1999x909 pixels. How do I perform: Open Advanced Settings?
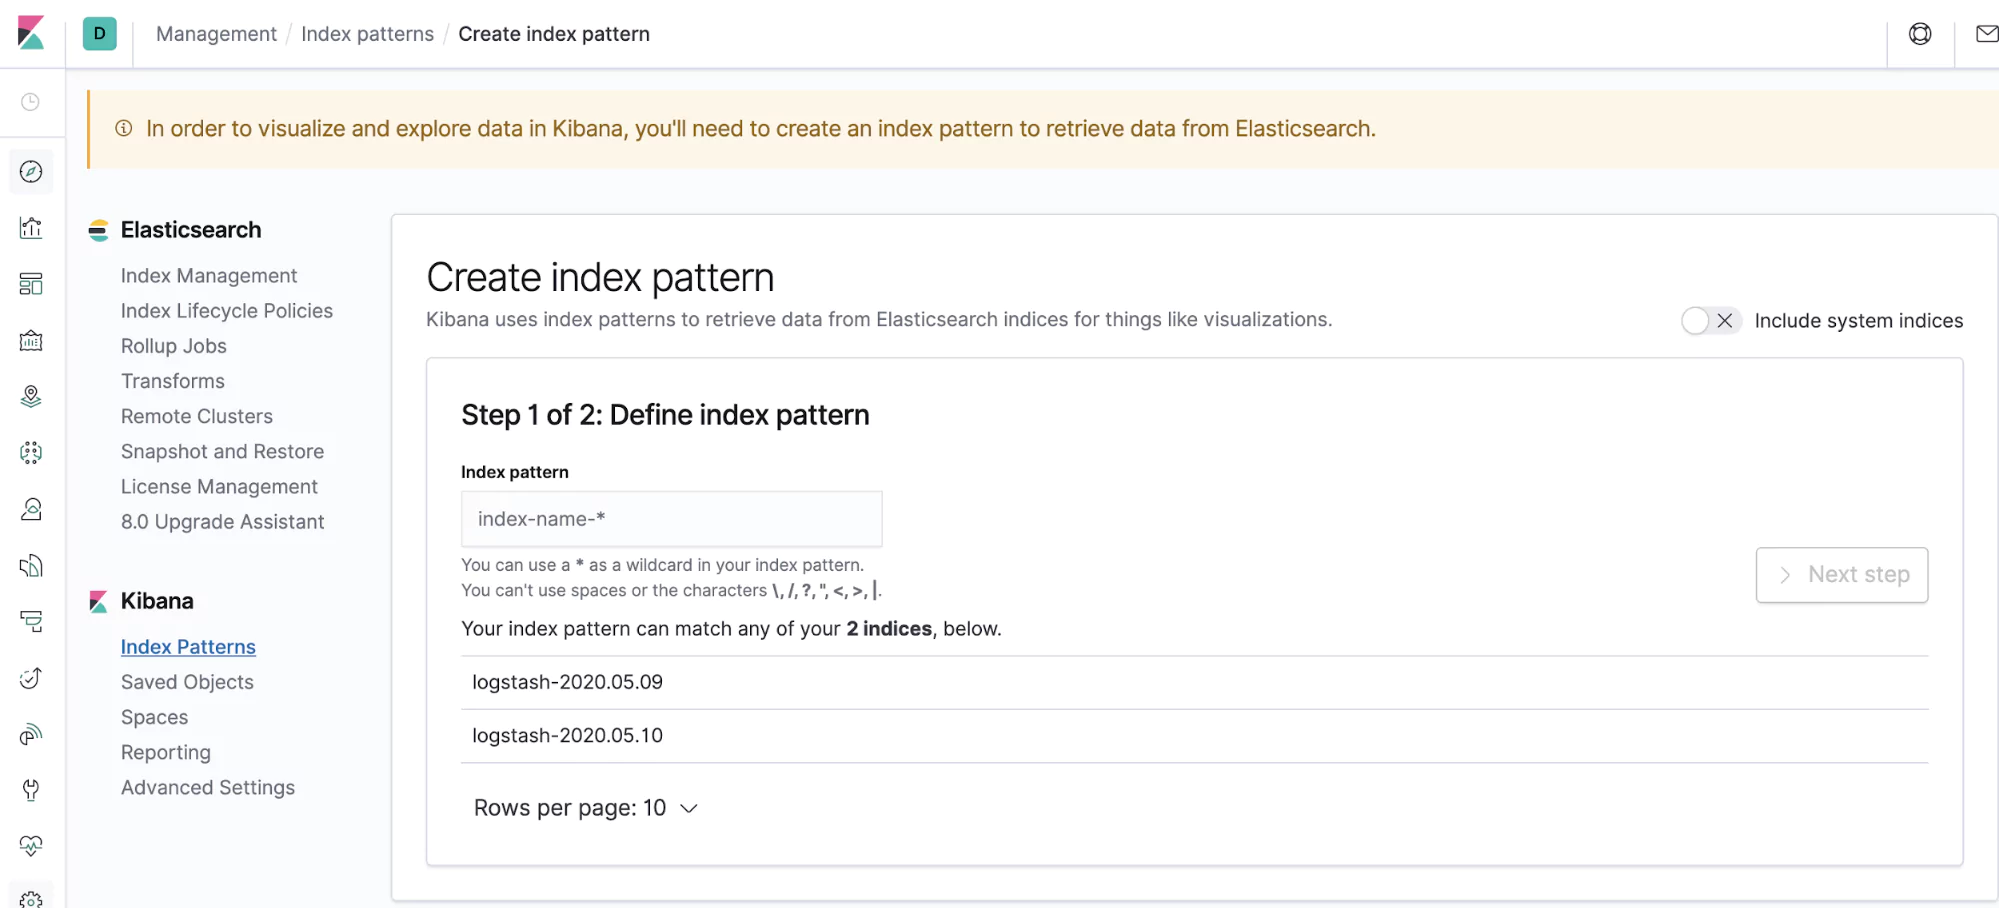tap(208, 788)
